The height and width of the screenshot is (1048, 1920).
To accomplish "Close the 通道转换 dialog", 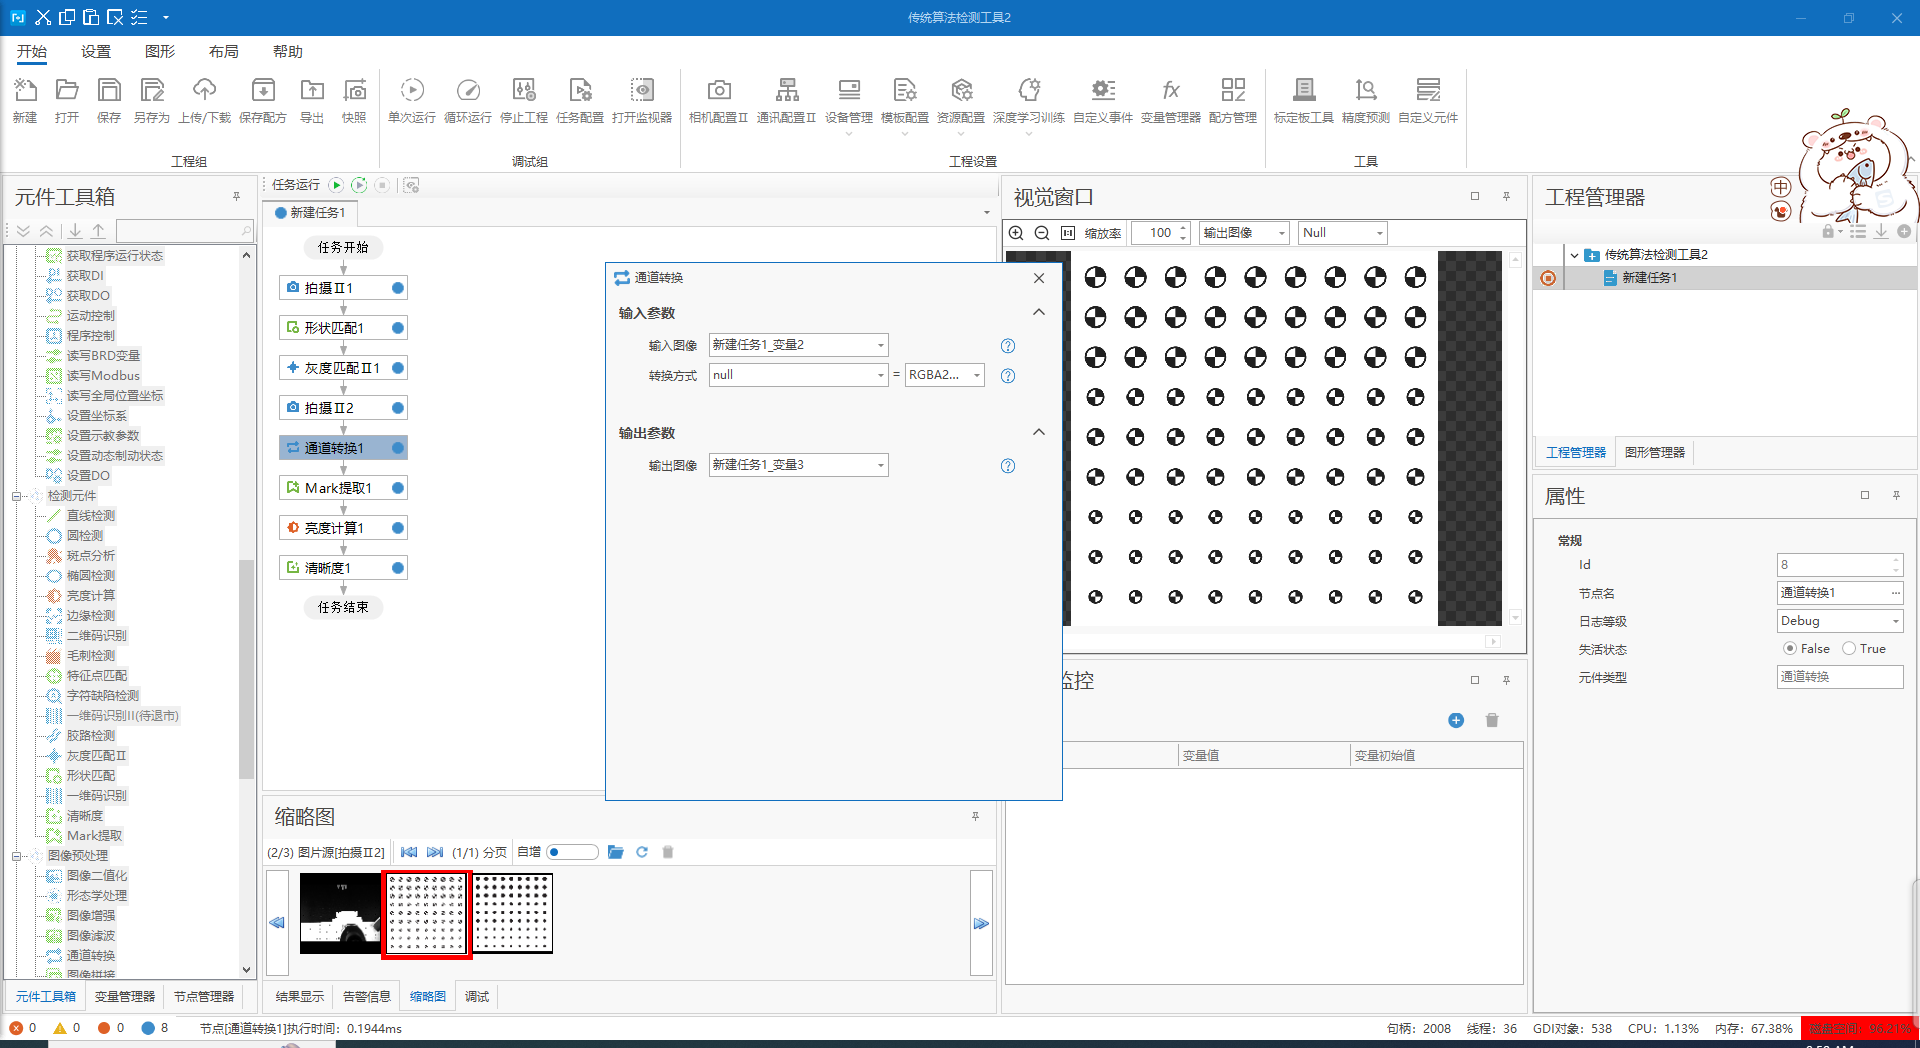I will (x=1039, y=278).
